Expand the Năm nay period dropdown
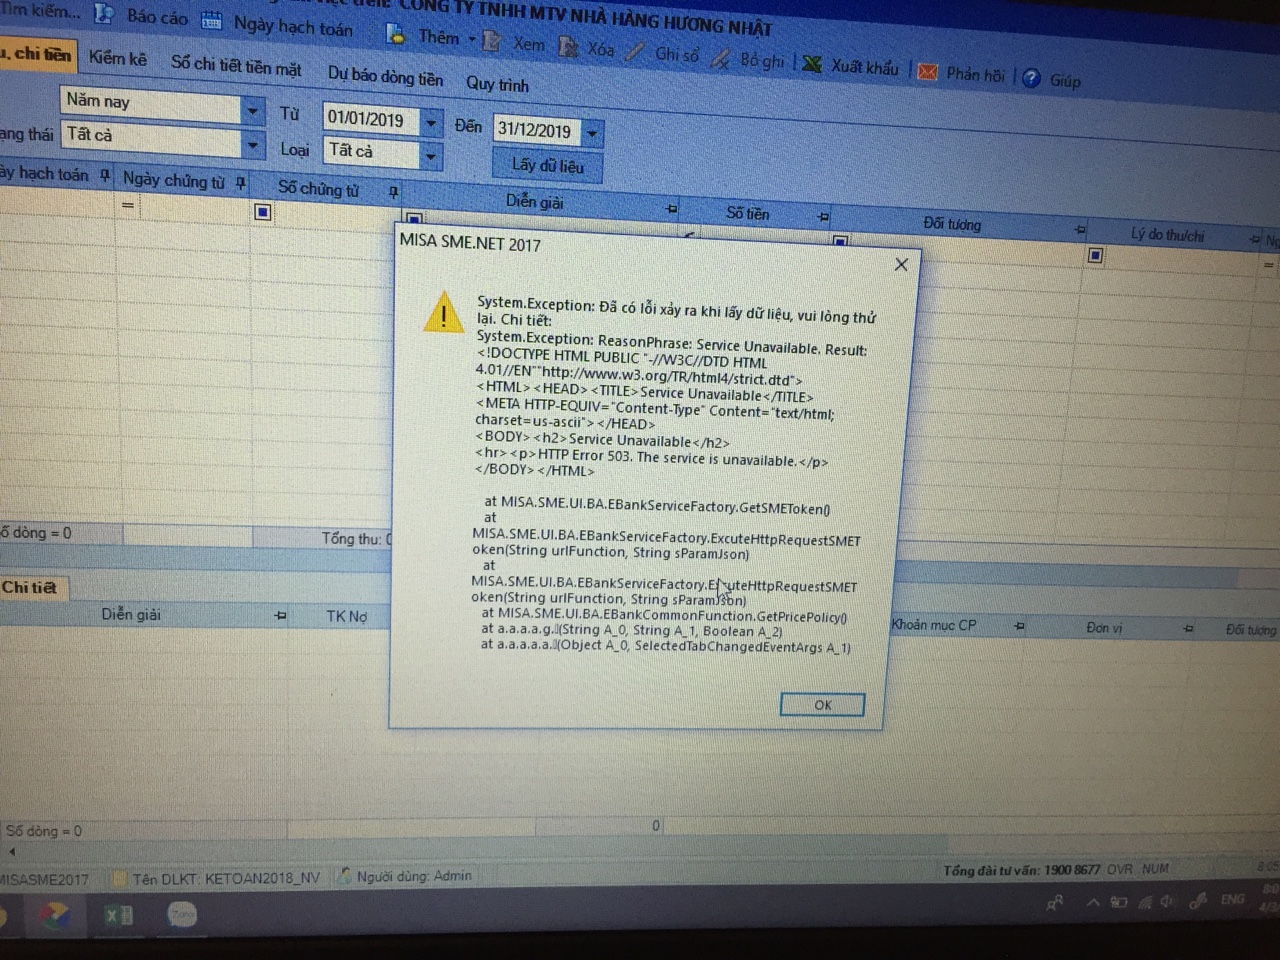Image resolution: width=1280 pixels, height=960 pixels. [253, 110]
